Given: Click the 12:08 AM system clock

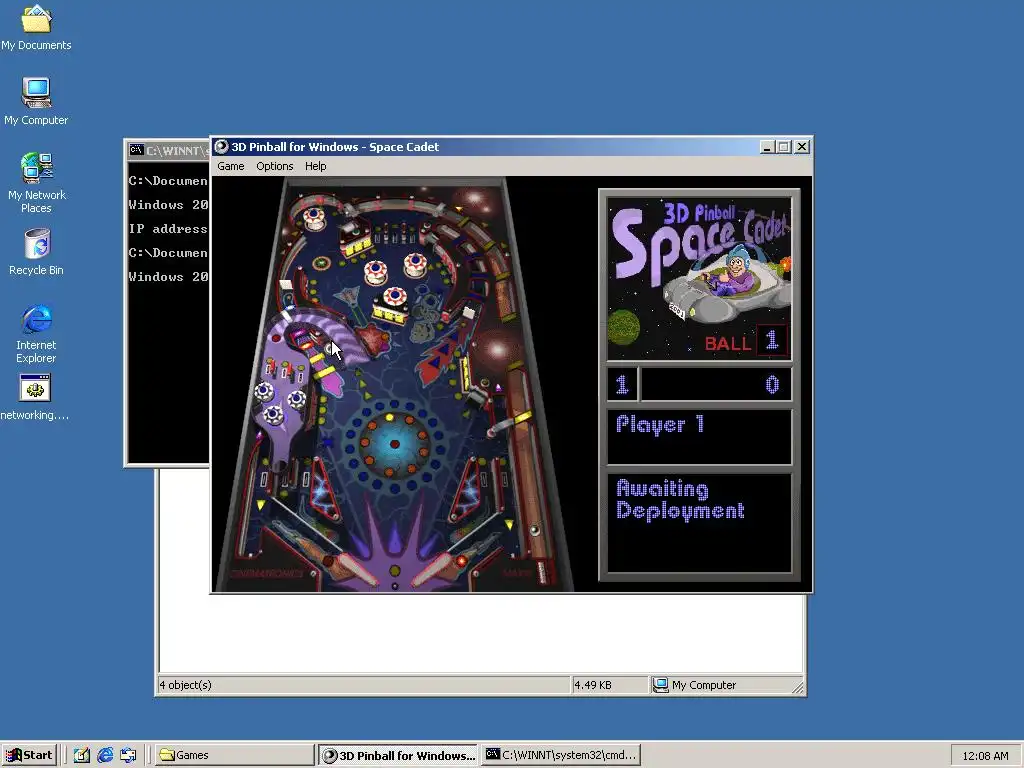Looking at the screenshot, I should point(985,756).
